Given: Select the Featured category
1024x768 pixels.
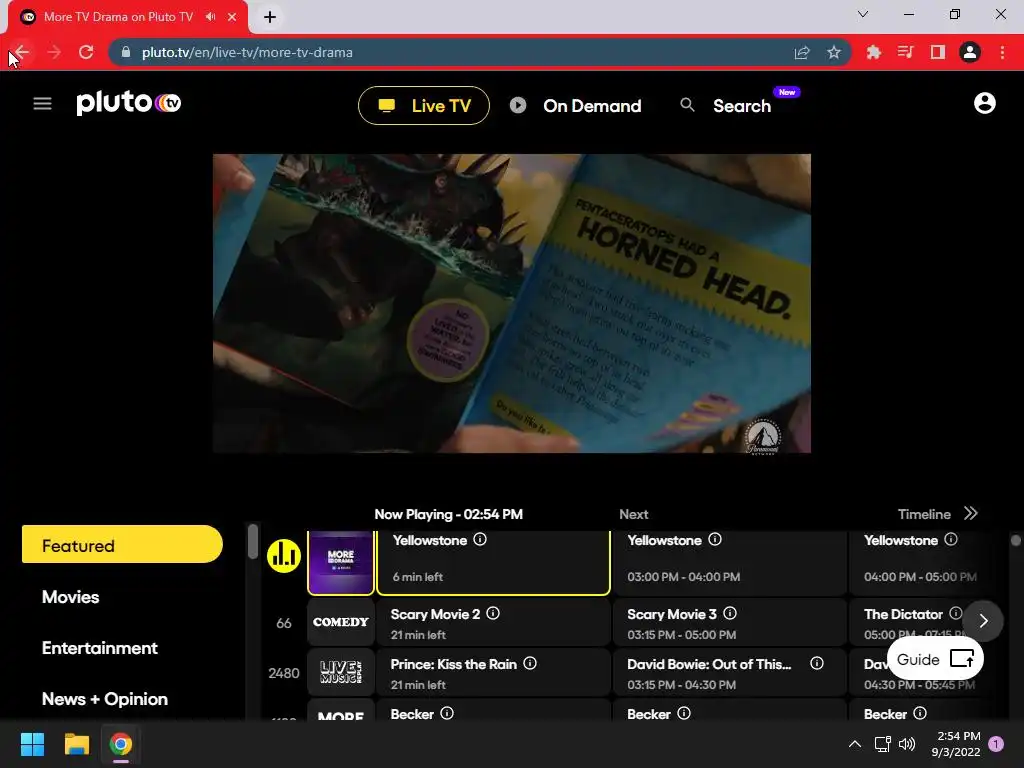Looking at the screenshot, I should click(x=122, y=544).
